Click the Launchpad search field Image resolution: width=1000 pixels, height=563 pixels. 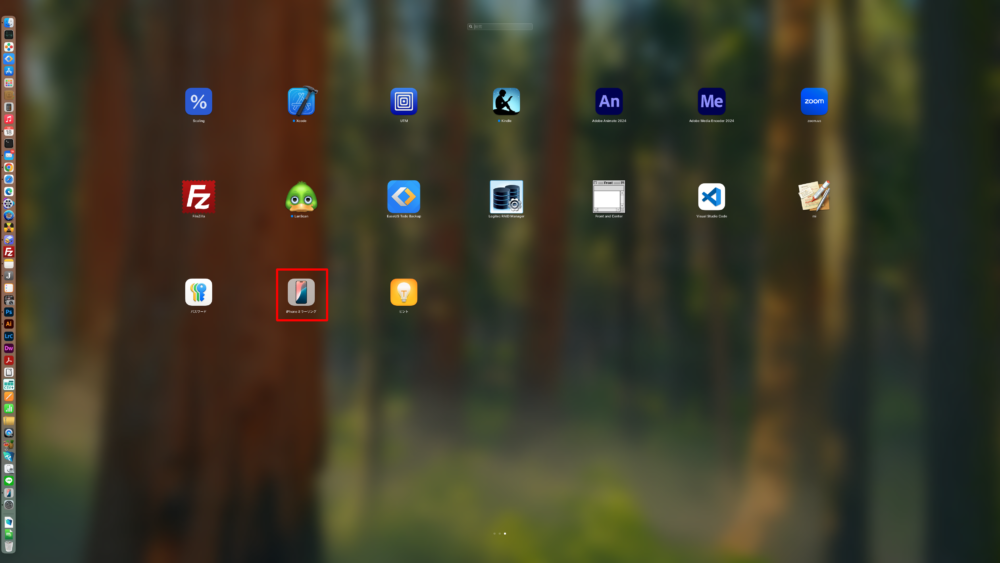[x=500, y=27]
